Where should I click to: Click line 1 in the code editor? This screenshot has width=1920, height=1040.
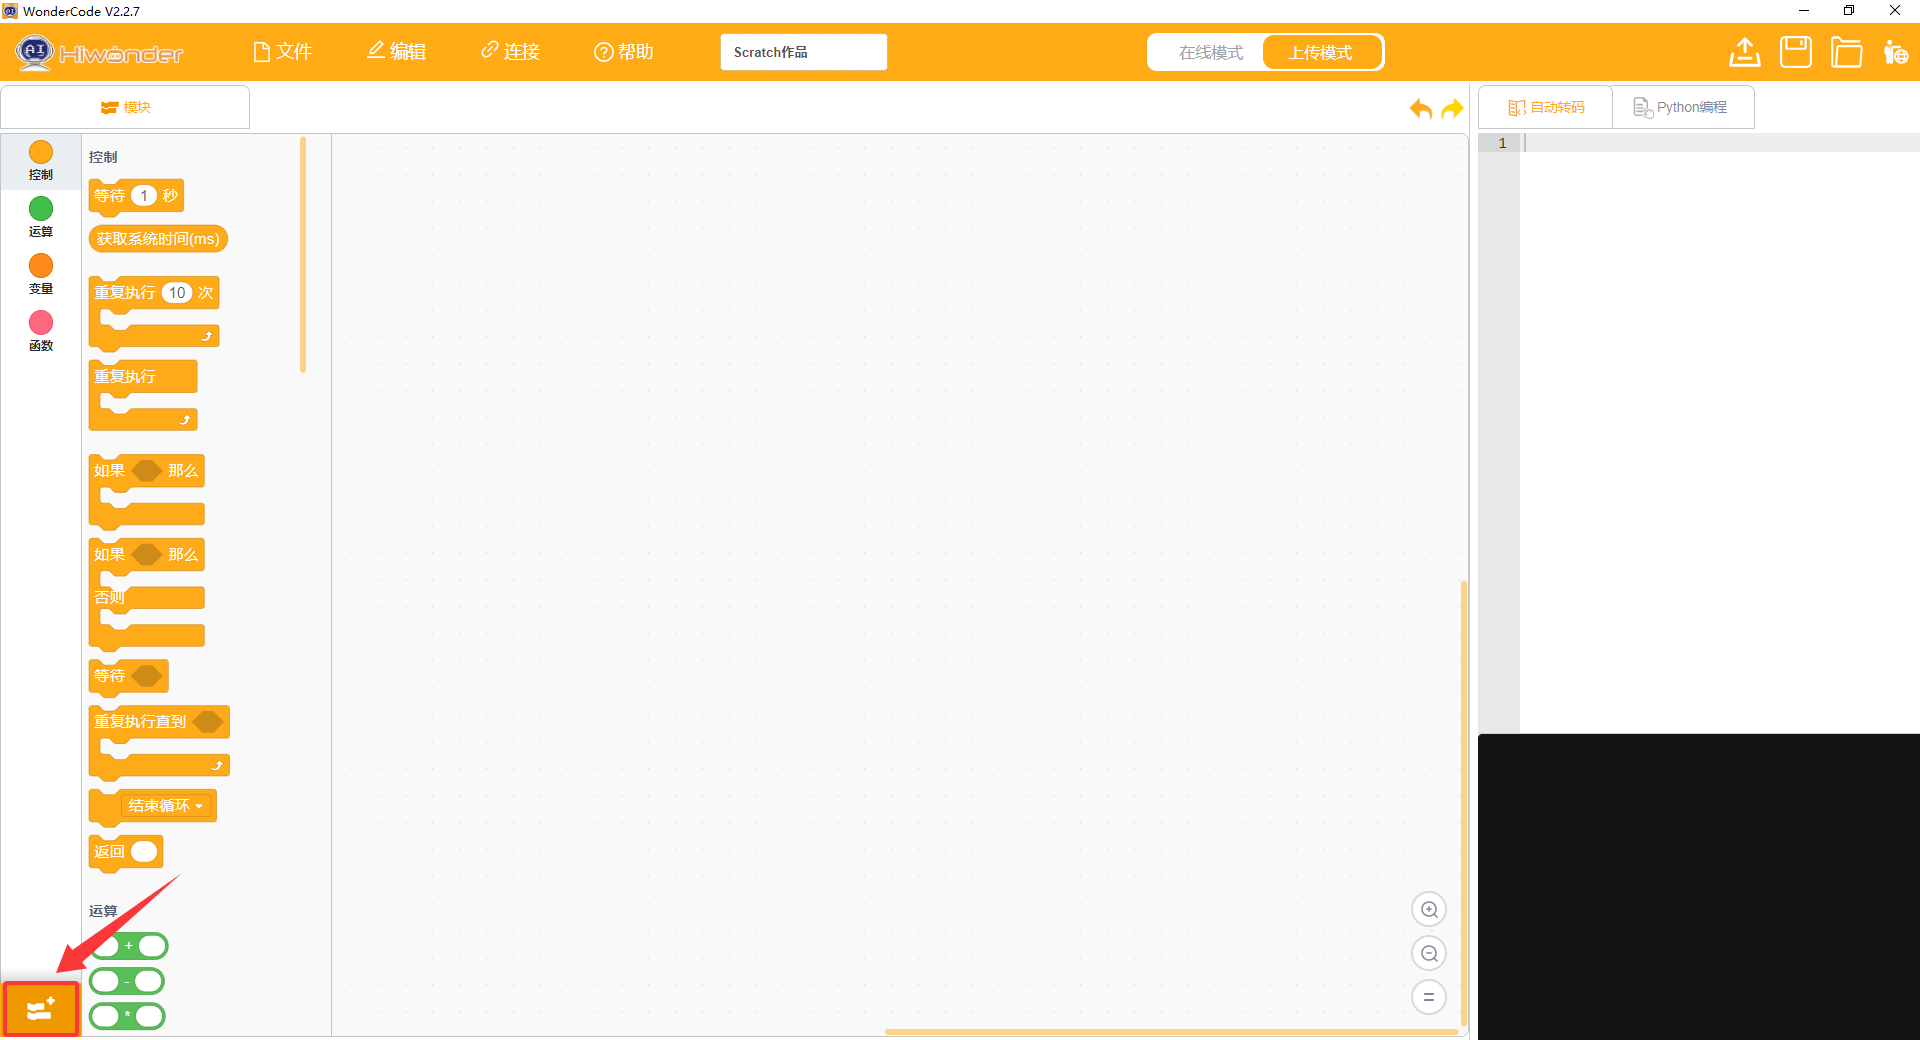[1720, 143]
